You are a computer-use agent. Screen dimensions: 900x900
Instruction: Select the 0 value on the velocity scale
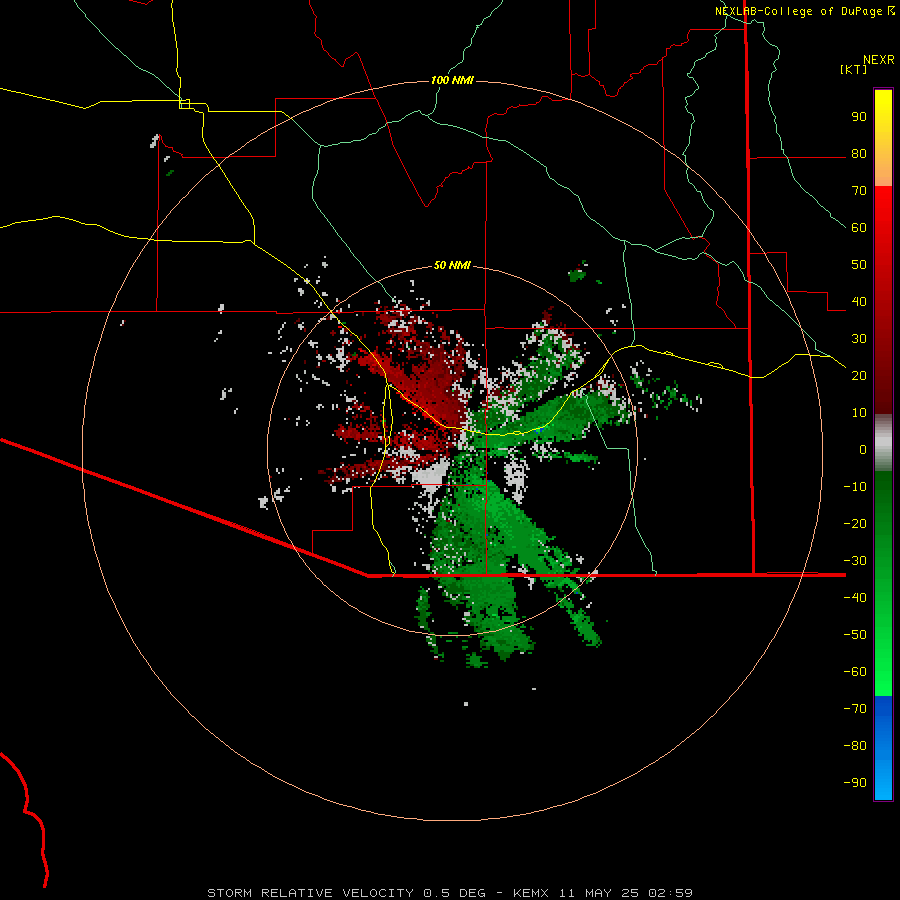[x=863, y=450]
